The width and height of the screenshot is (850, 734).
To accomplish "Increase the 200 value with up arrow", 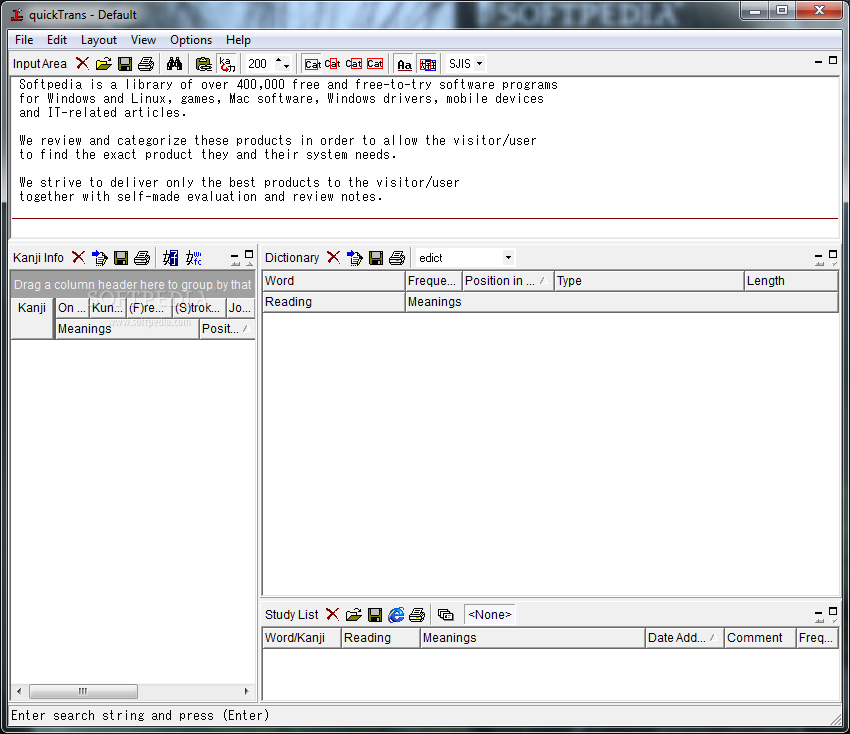I will [x=279, y=60].
